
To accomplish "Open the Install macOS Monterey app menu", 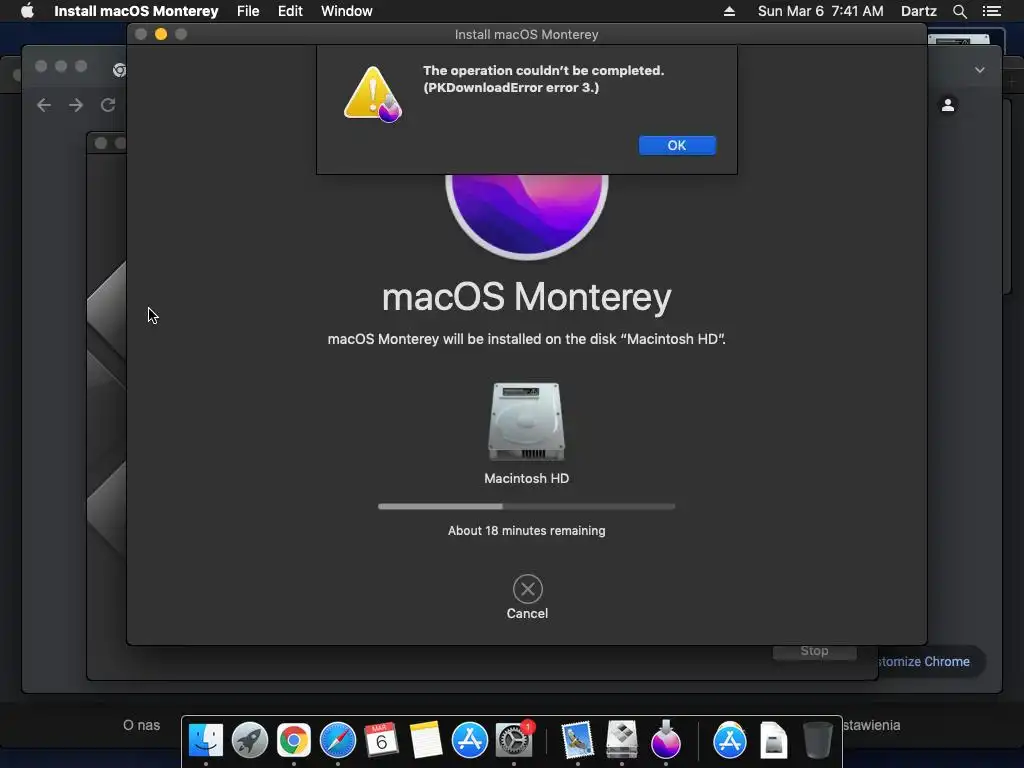I will click(x=136, y=11).
